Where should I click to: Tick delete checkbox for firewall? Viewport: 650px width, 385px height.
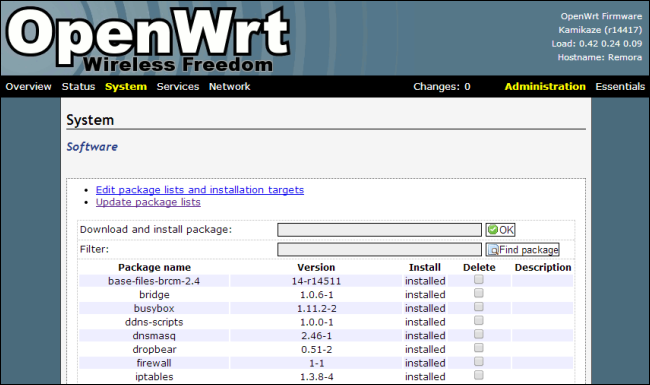[x=479, y=361]
